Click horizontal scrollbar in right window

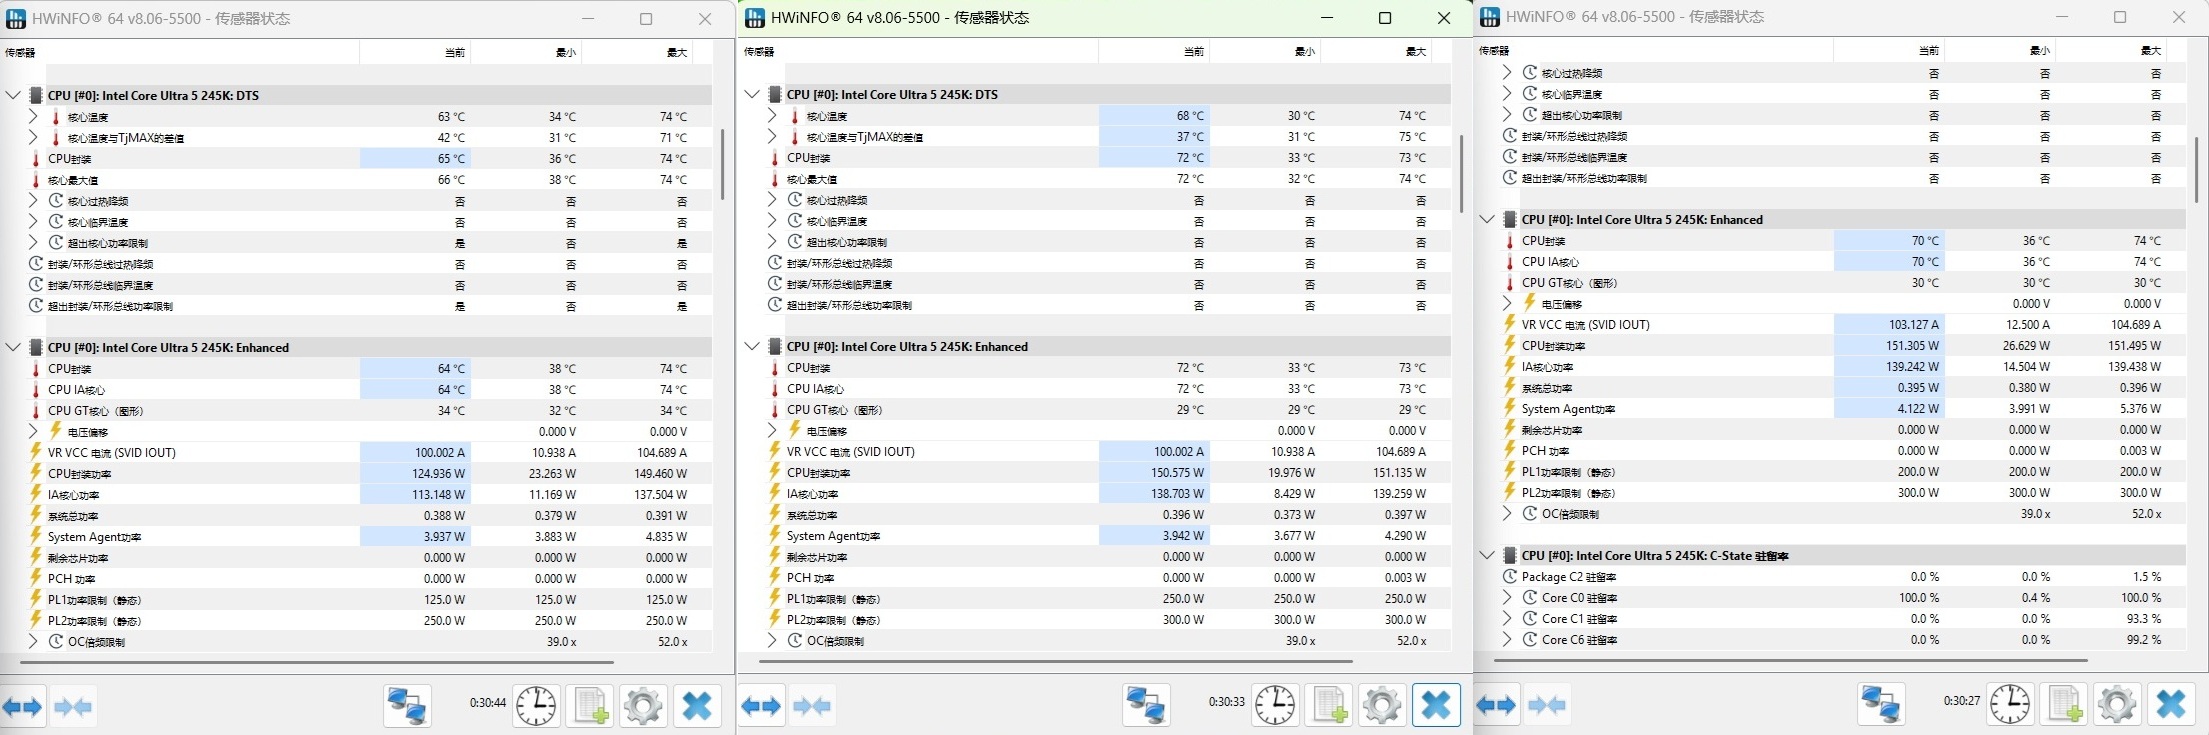click(x=1791, y=660)
